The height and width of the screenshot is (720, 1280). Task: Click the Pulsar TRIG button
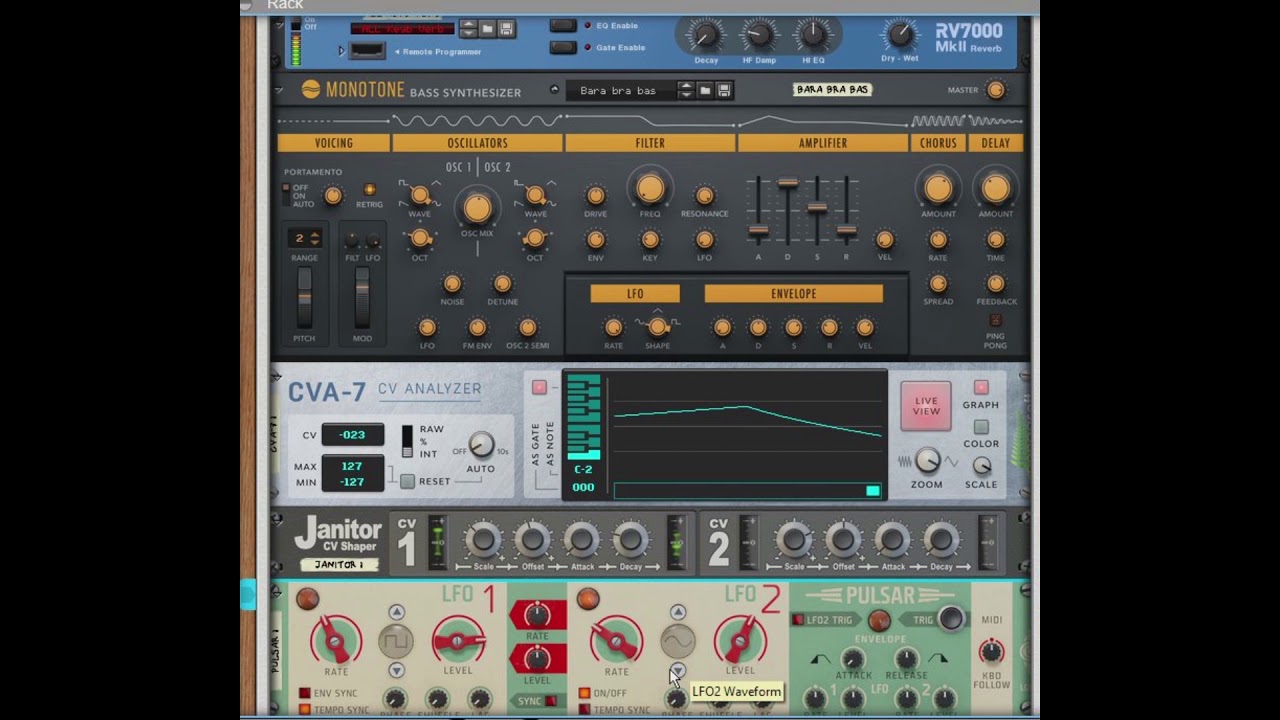pos(951,619)
